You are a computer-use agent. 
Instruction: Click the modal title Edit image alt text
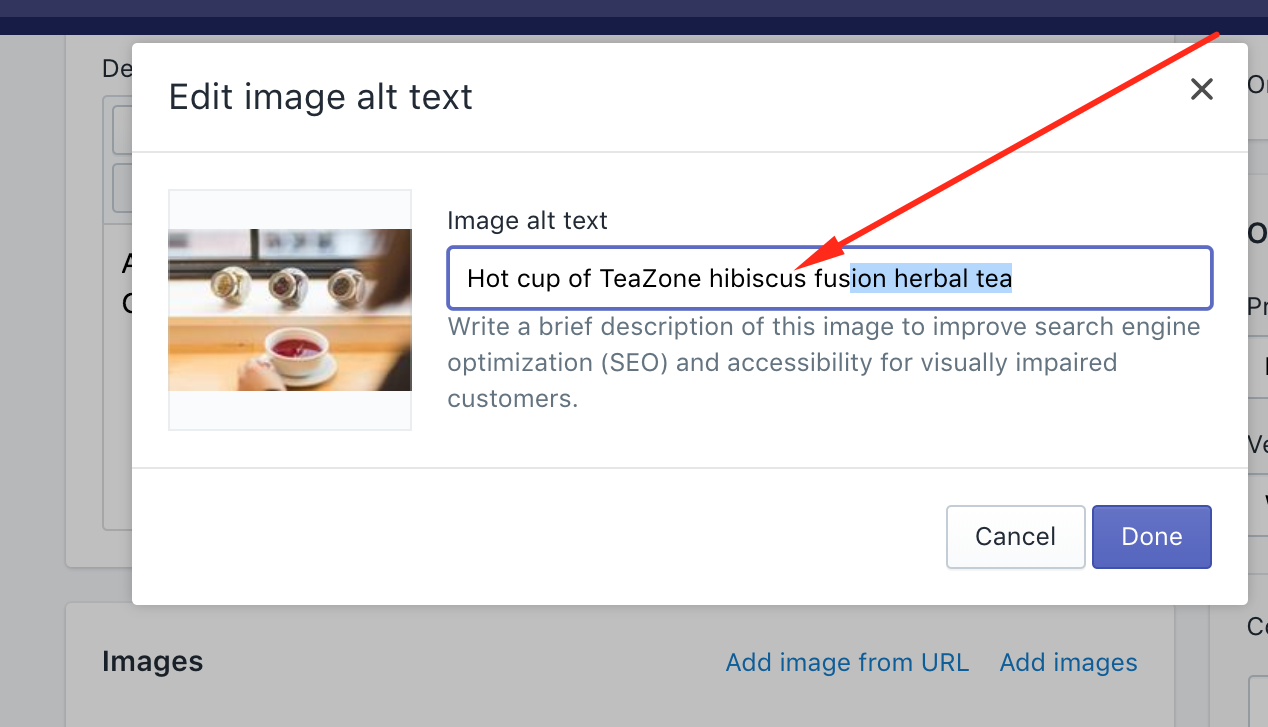(x=320, y=96)
